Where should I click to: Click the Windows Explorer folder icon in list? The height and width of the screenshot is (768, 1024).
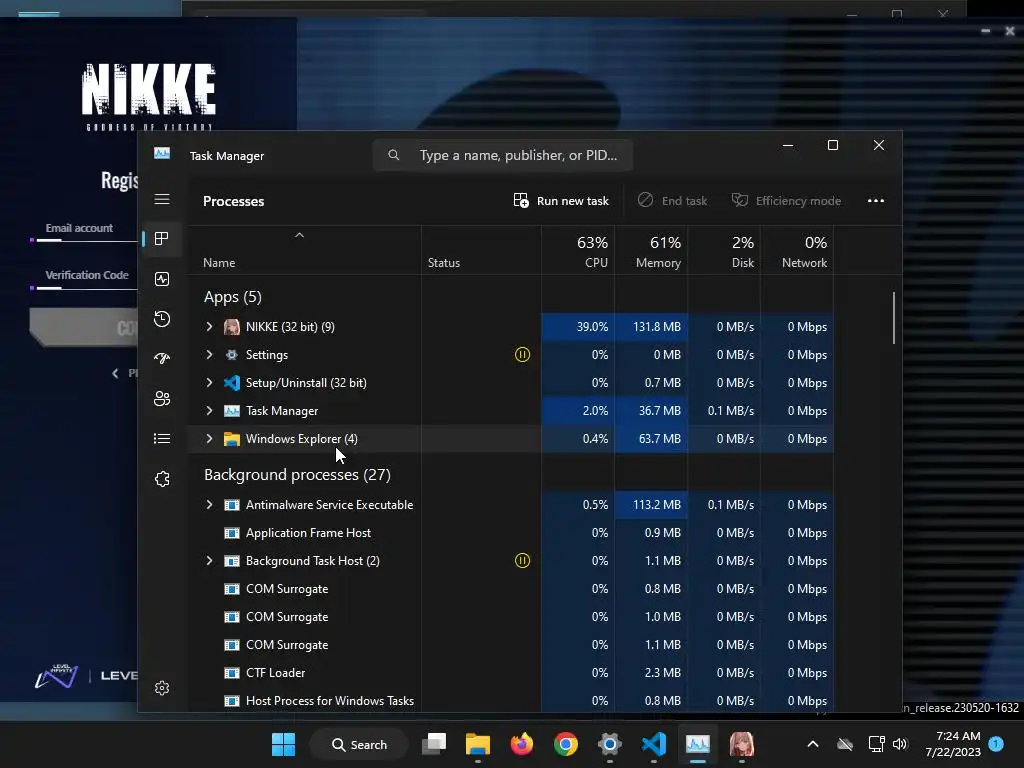(x=232, y=439)
